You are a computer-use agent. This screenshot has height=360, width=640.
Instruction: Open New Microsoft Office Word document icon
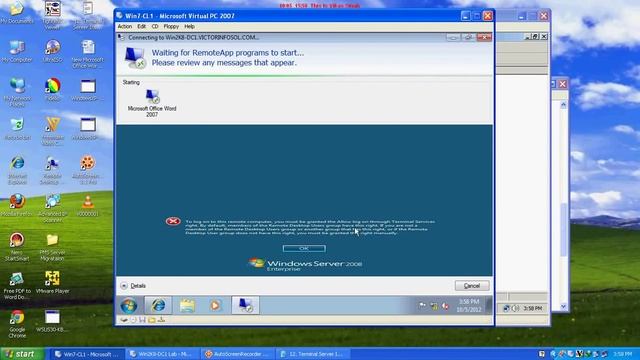[x=88, y=54]
